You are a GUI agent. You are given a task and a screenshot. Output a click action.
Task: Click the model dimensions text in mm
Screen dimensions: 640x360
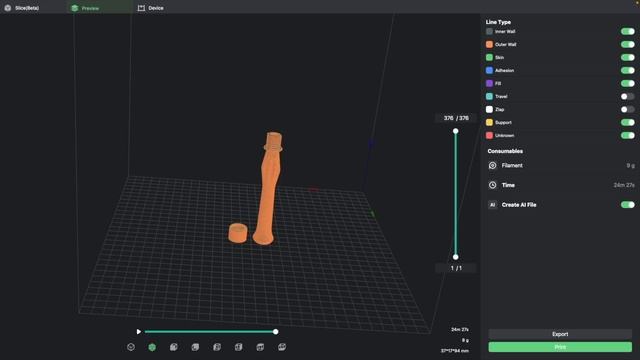coord(455,351)
